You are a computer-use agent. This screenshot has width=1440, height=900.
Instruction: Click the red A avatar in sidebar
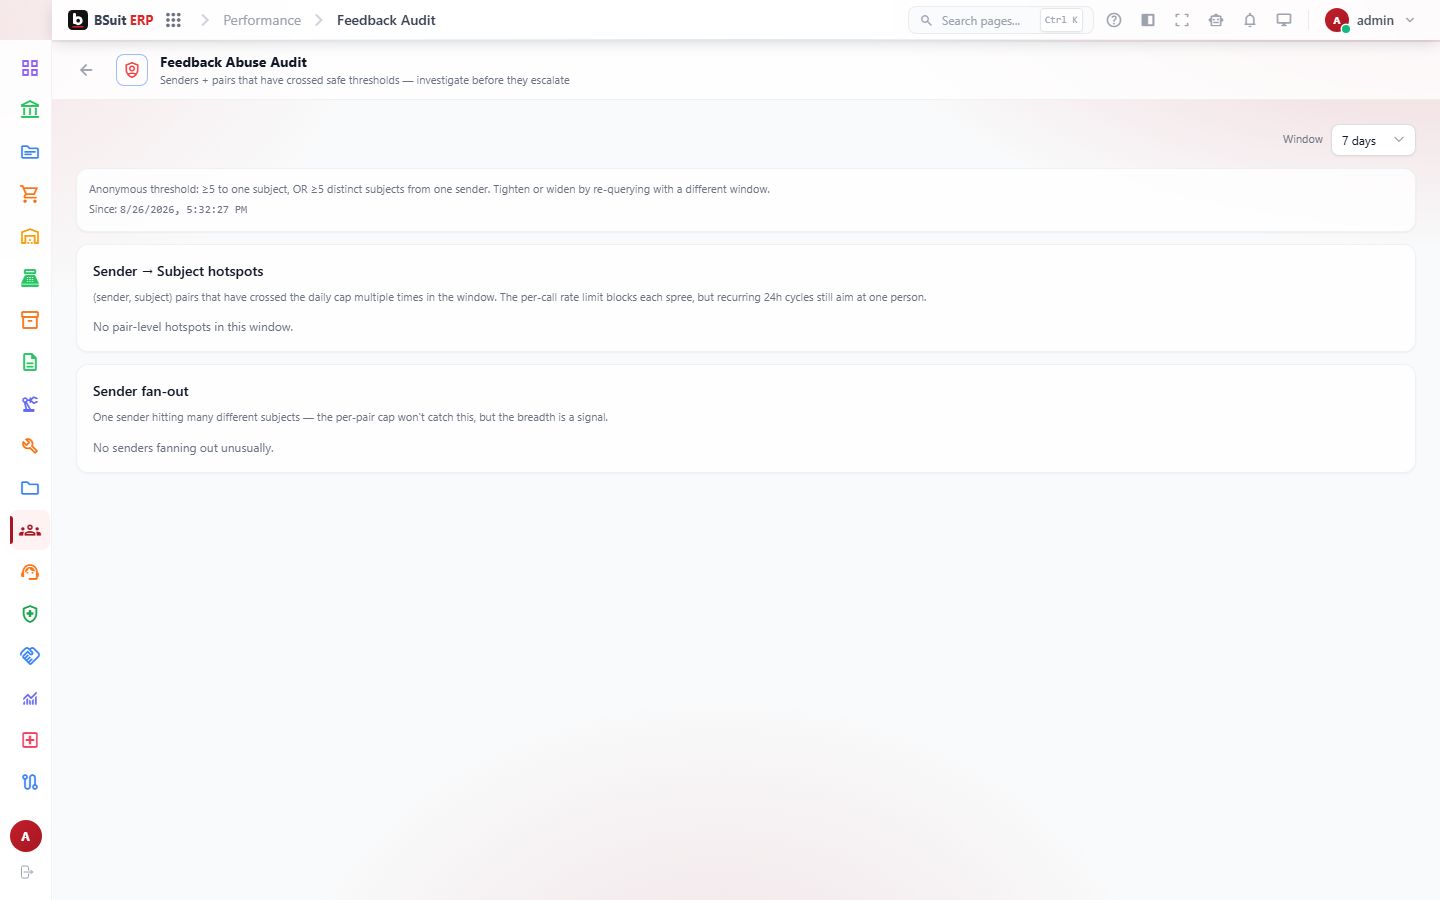[26, 836]
